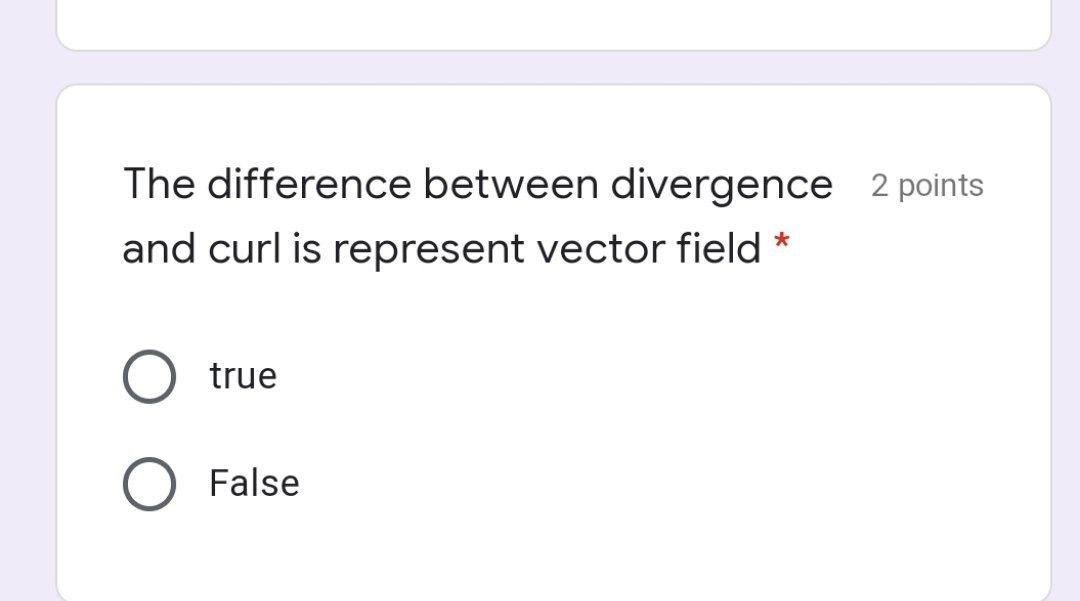Viewport: 1080px width, 601px height.
Task: Click the empty circle beside "False"
Action: coord(148,483)
